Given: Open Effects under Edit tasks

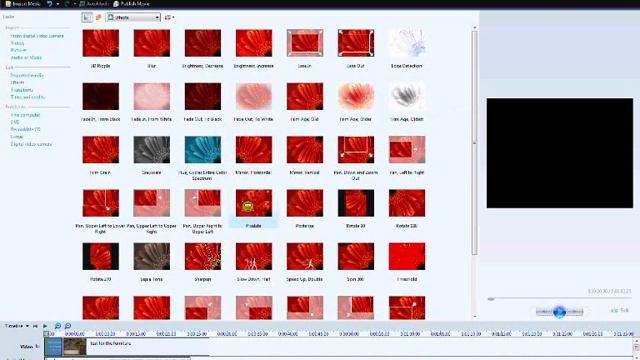Looking at the screenshot, I should click(17, 82).
